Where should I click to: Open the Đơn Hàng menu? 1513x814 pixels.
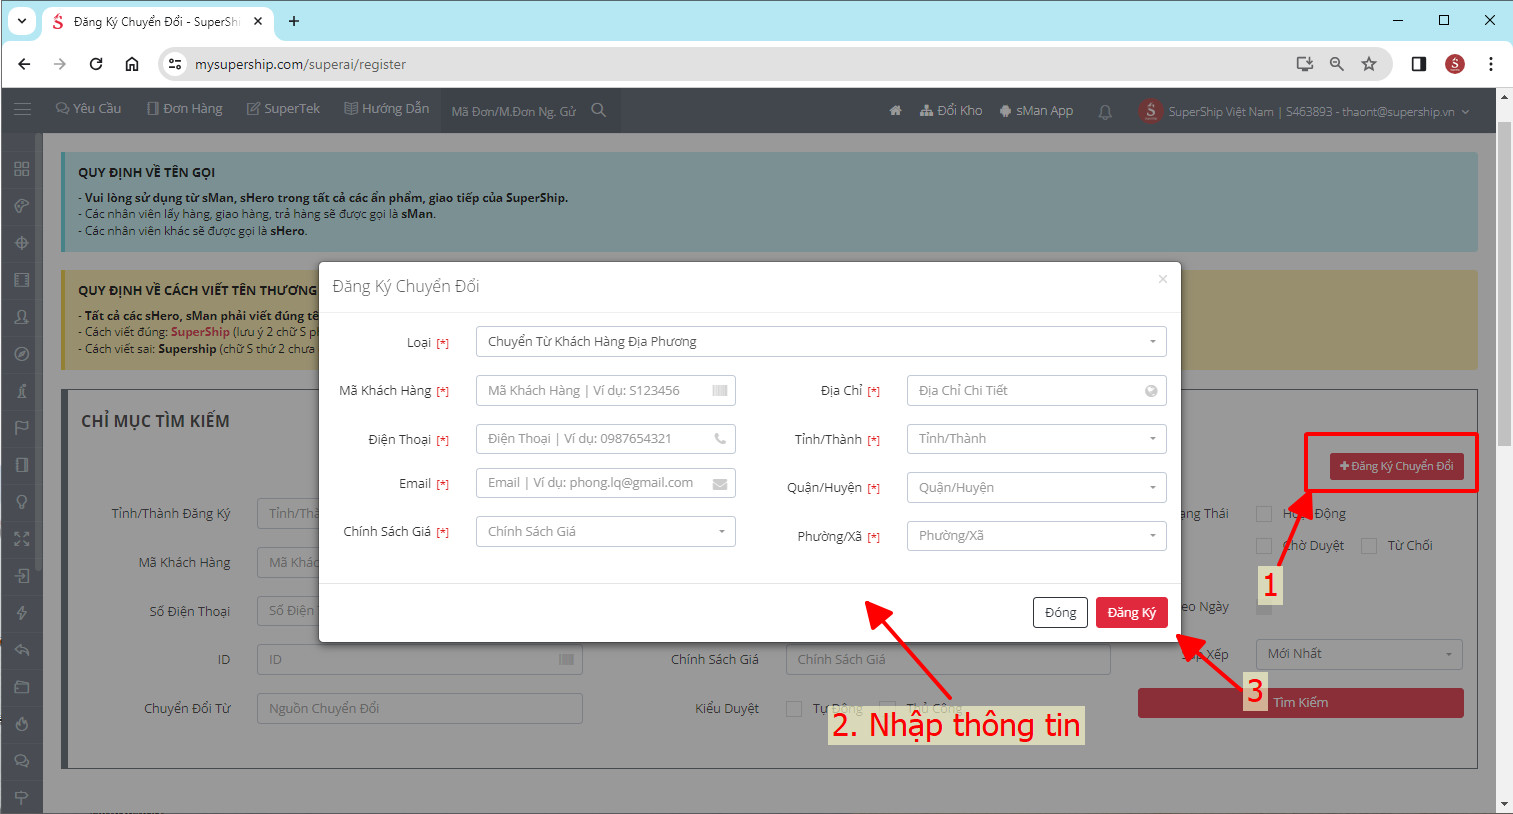(185, 109)
